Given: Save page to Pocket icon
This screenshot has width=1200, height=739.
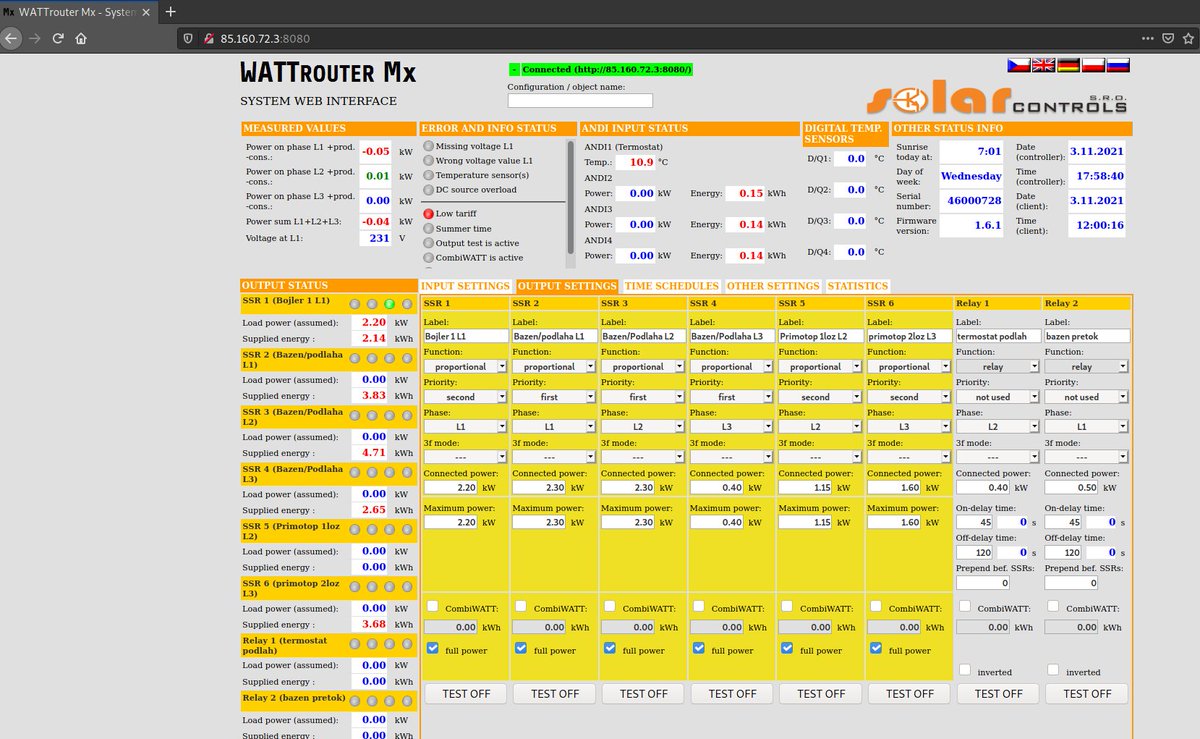Looking at the screenshot, I should click(1168, 38).
